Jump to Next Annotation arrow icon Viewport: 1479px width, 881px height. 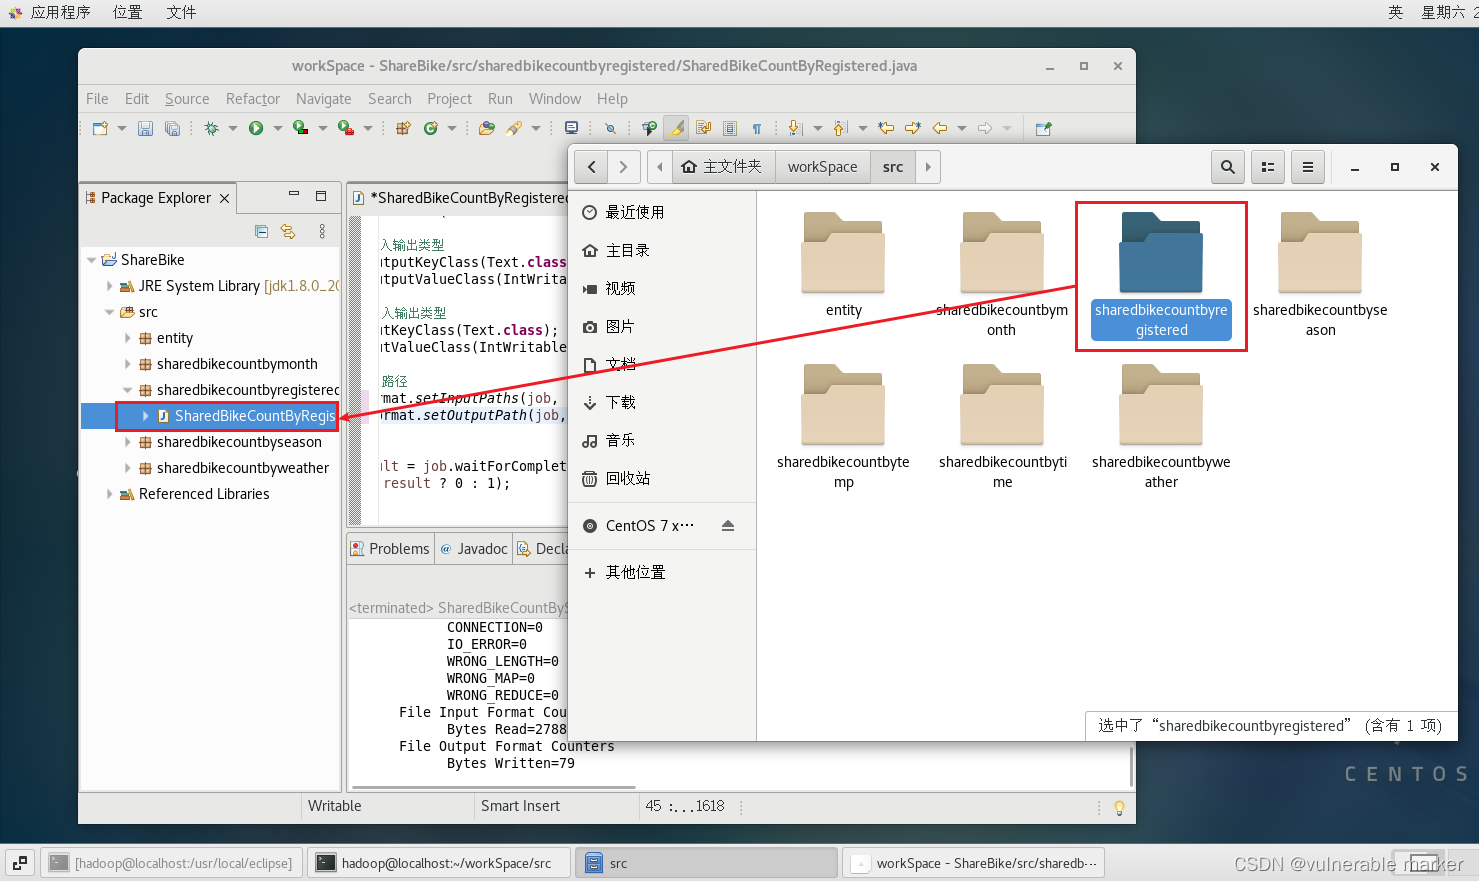coord(796,128)
